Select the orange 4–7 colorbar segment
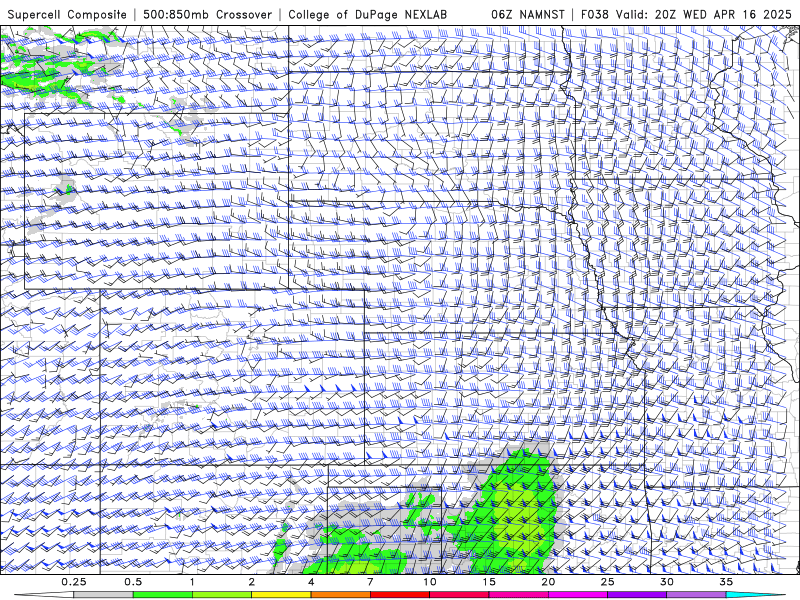Screen dimensions: 800x600 [340, 595]
